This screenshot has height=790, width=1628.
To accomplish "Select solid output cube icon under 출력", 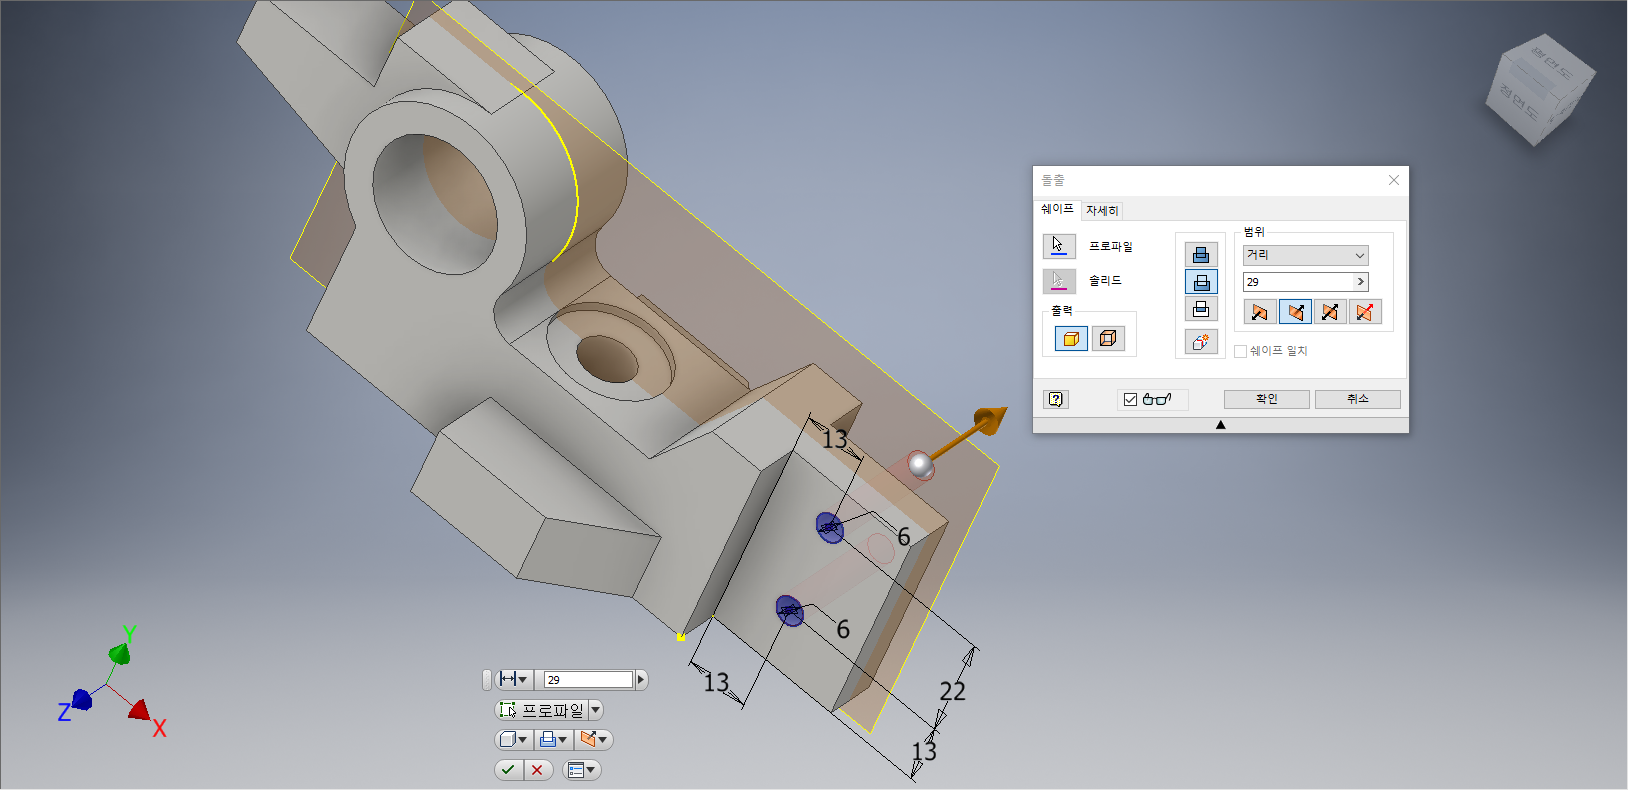I will coord(1071,339).
